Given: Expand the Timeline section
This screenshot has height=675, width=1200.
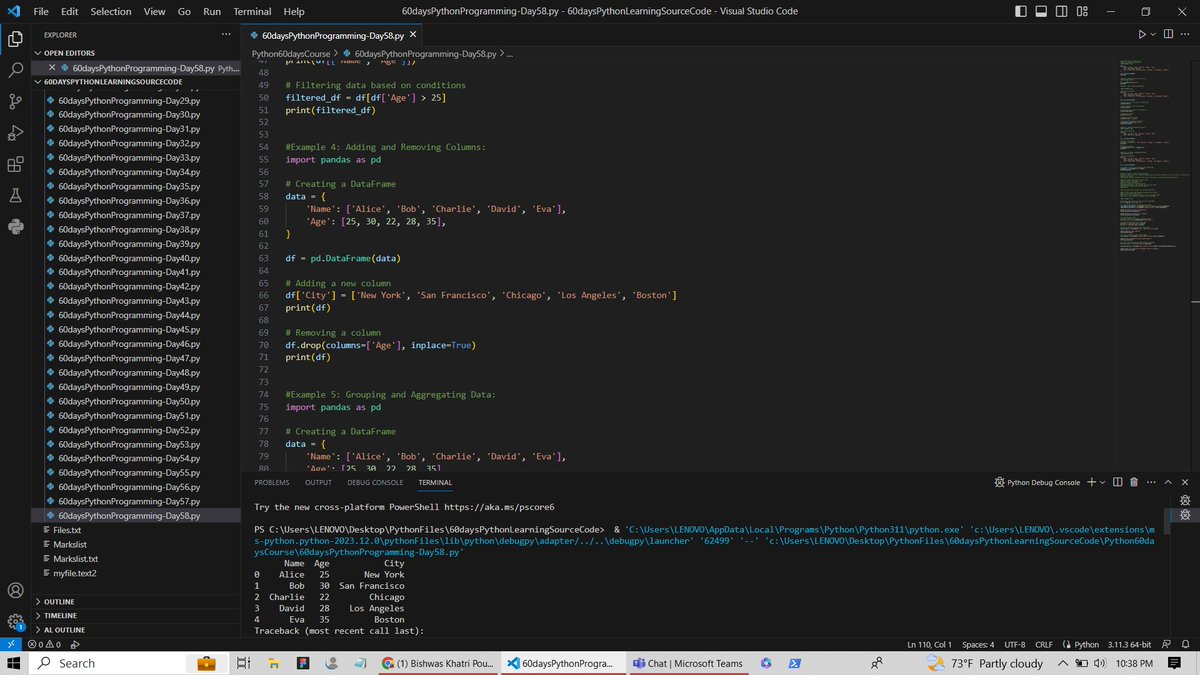Looking at the screenshot, I should 135,615.
